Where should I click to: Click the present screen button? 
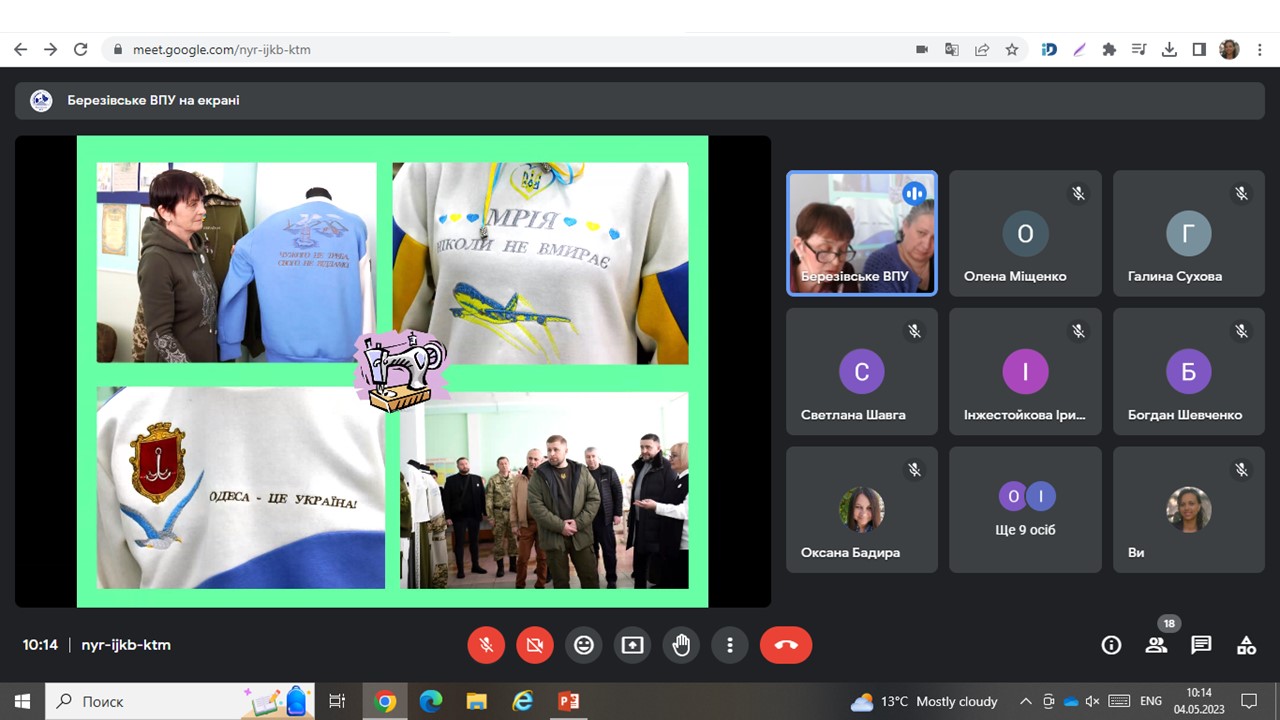pos(632,645)
